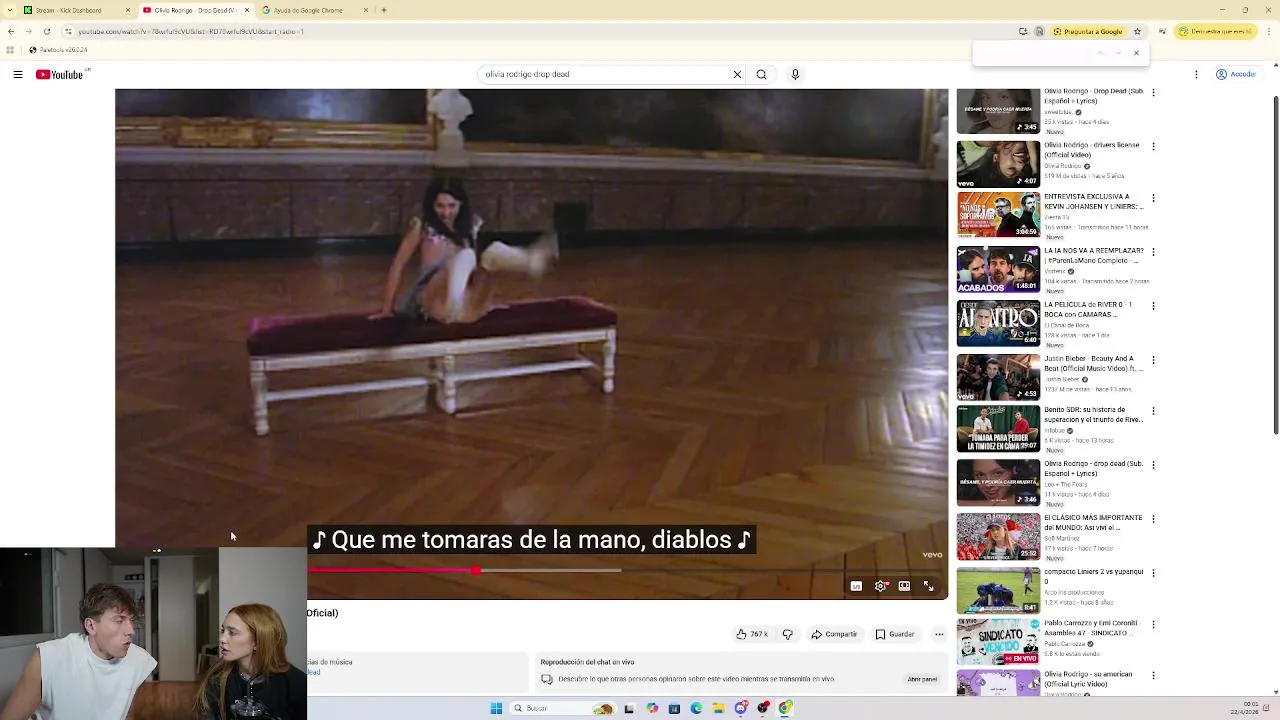
Task: Open the Chrome three-dot menu
Action: click(1271, 31)
